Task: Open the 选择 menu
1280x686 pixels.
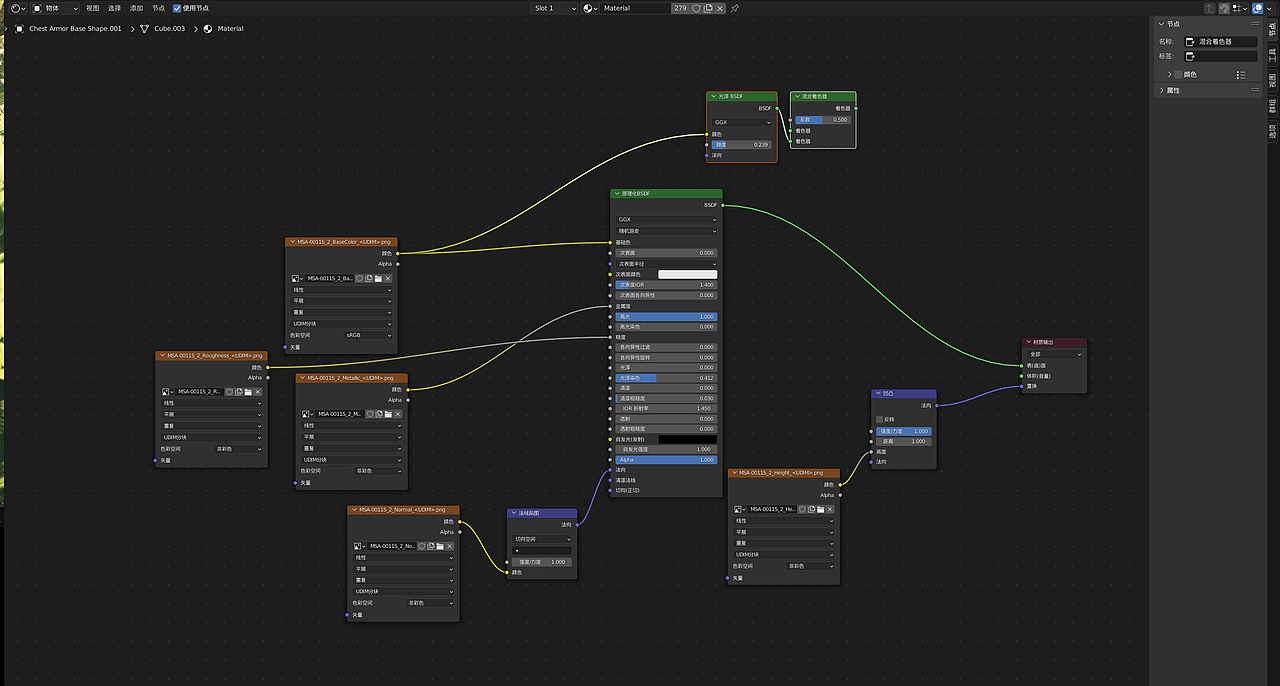Action: [x=115, y=8]
